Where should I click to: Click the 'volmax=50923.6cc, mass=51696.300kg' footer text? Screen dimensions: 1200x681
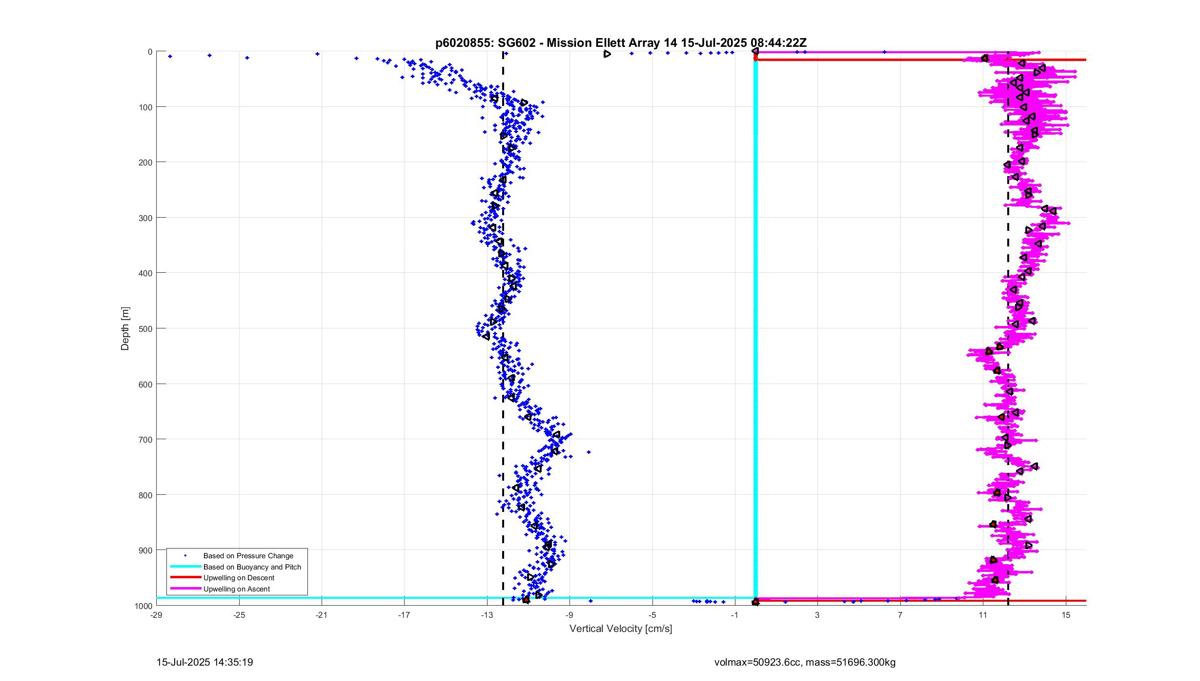coord(805,662)
